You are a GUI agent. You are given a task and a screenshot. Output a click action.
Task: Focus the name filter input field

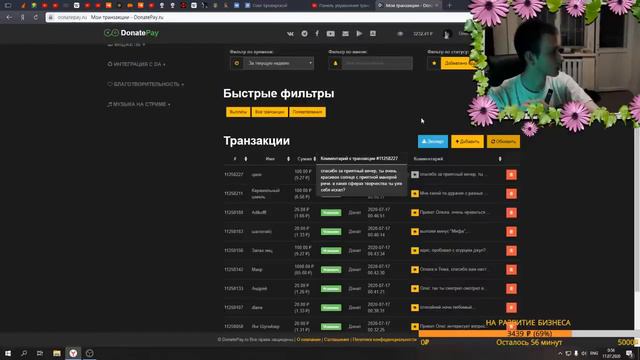377,63
